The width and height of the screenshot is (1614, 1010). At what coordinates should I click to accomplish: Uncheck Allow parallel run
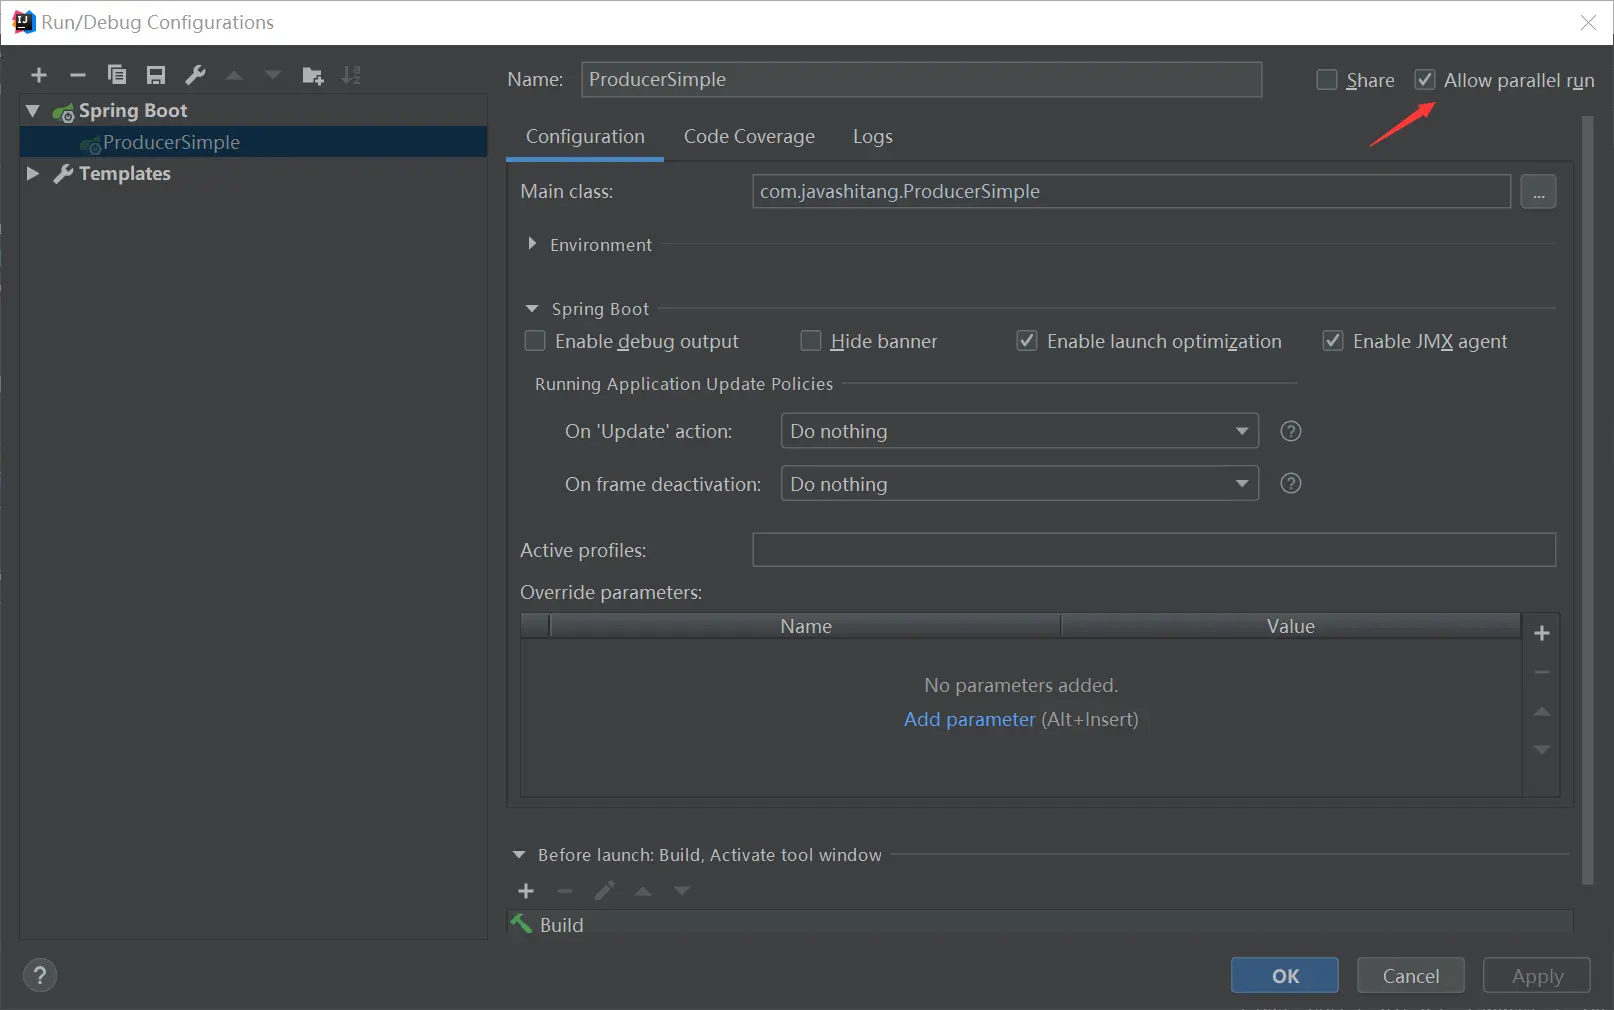(1425, 80)
